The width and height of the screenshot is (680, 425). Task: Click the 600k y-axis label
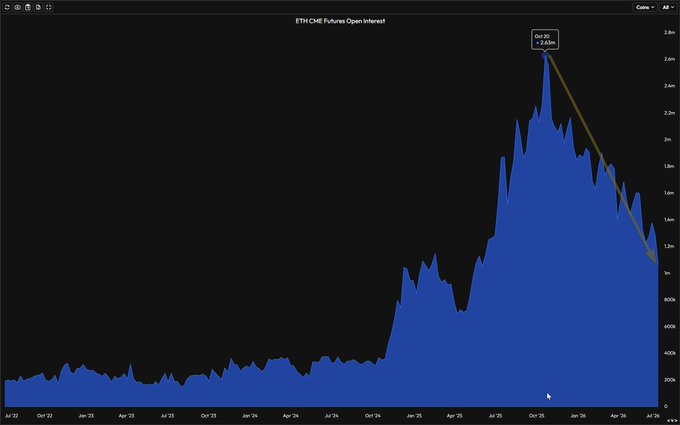coord(670,327)
